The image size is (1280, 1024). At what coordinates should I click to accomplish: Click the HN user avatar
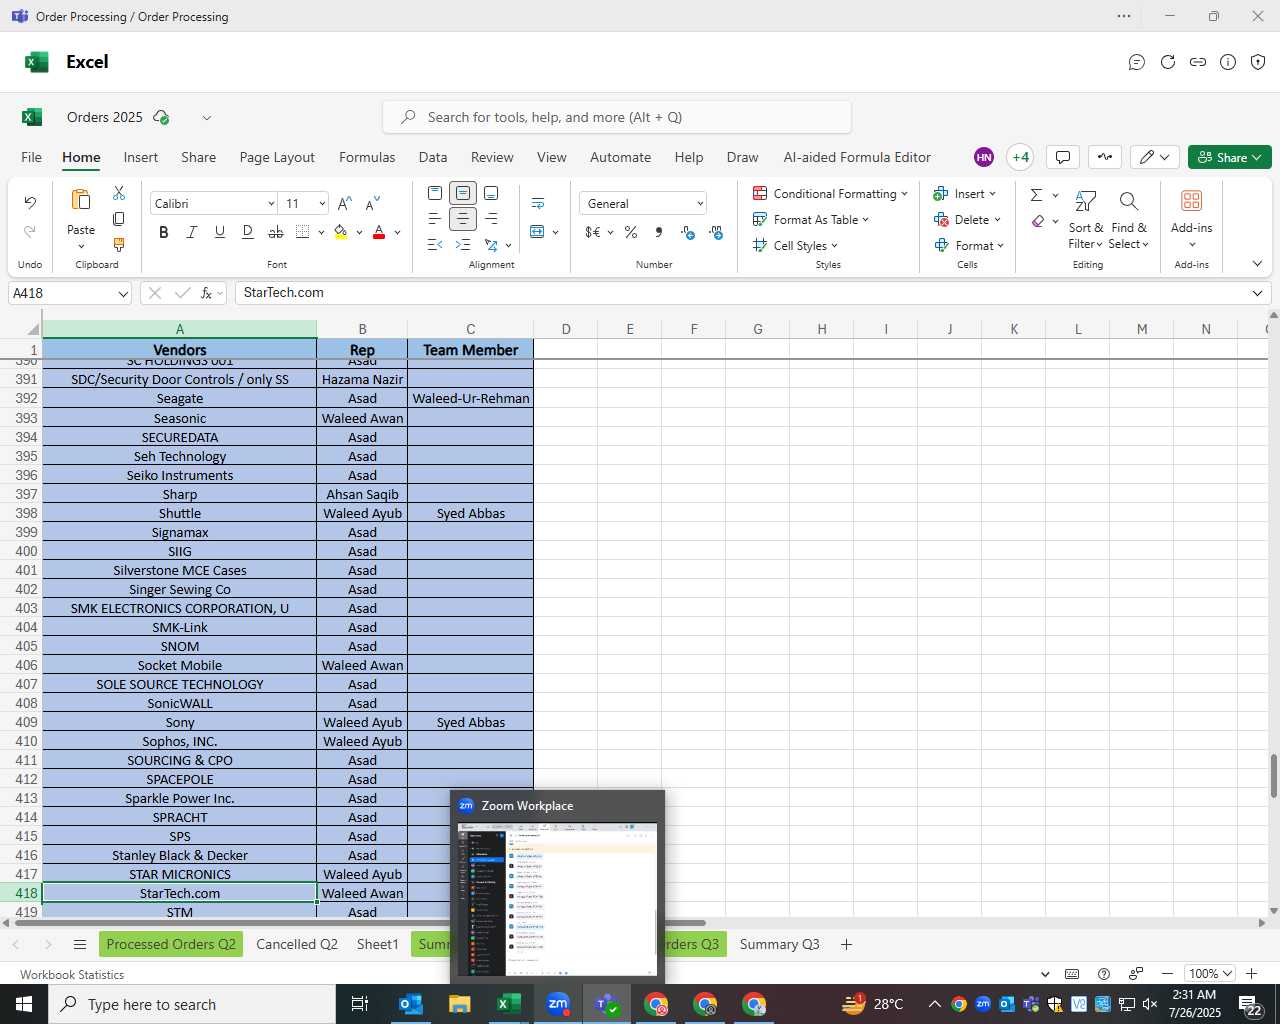tap(984, 157)
